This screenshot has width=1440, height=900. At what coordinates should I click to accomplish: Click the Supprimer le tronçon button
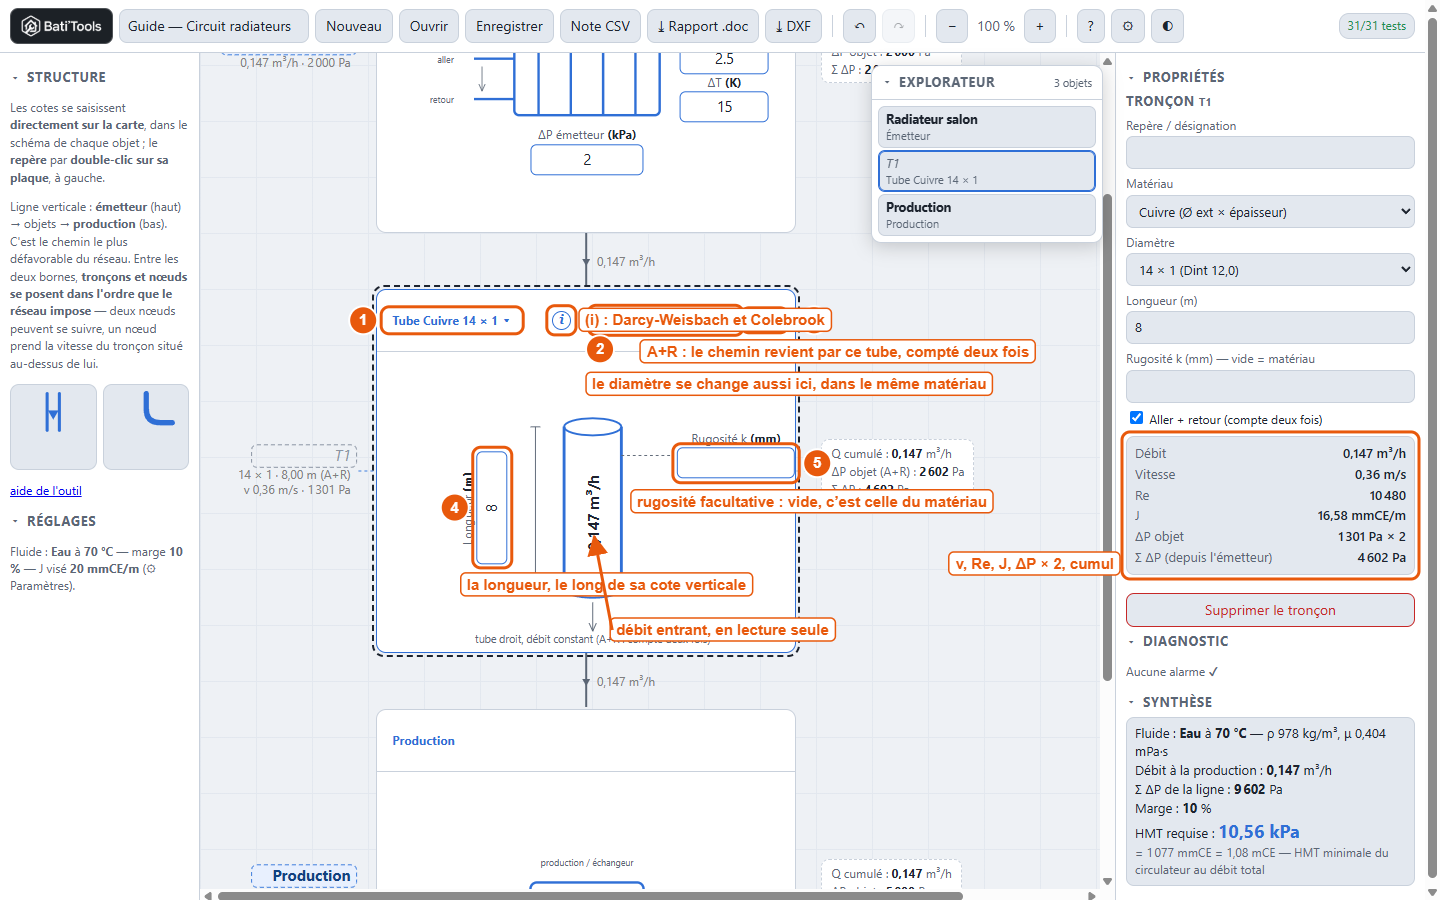1270,610
